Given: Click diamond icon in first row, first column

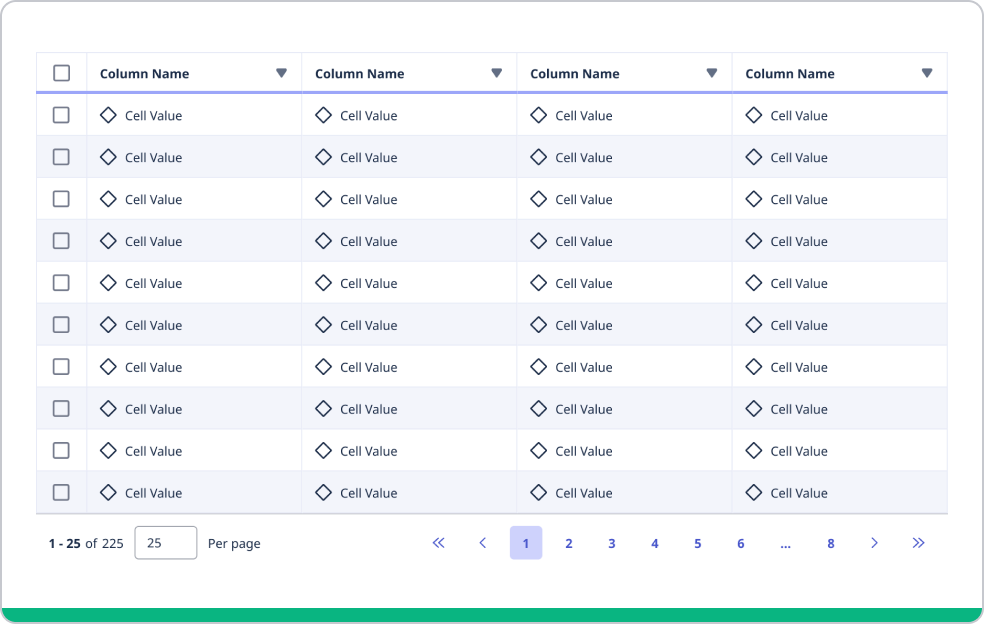Looking at the screenshot, I should 109,115.
